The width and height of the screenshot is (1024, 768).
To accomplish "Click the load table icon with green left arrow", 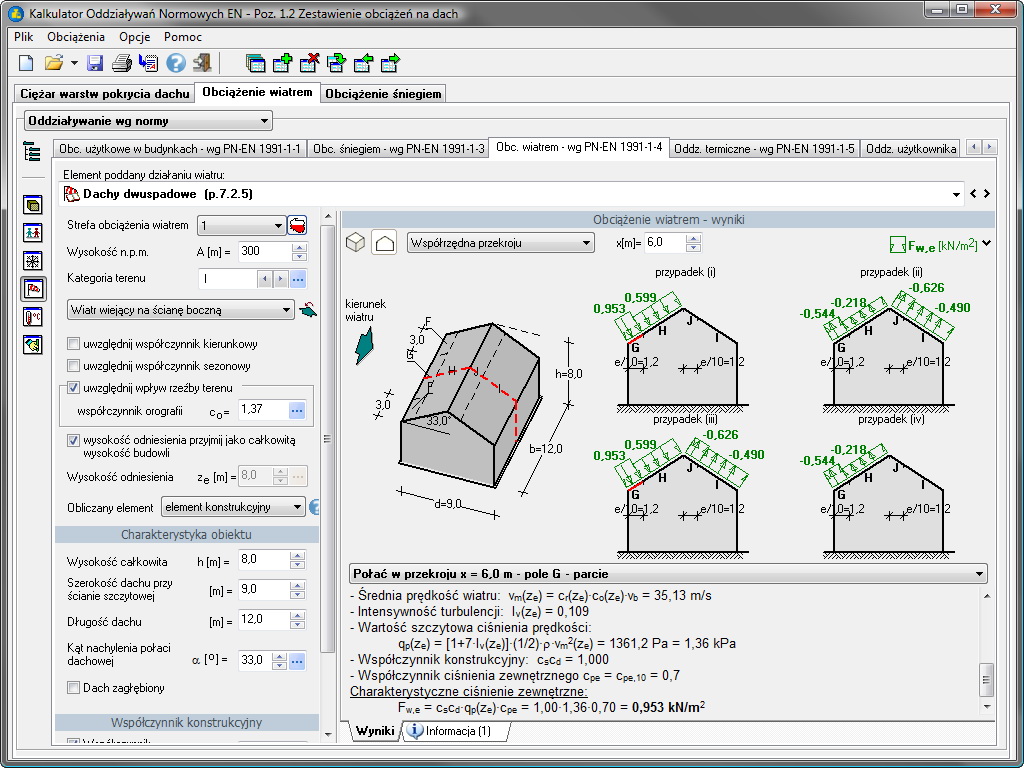I will [363, 63].
